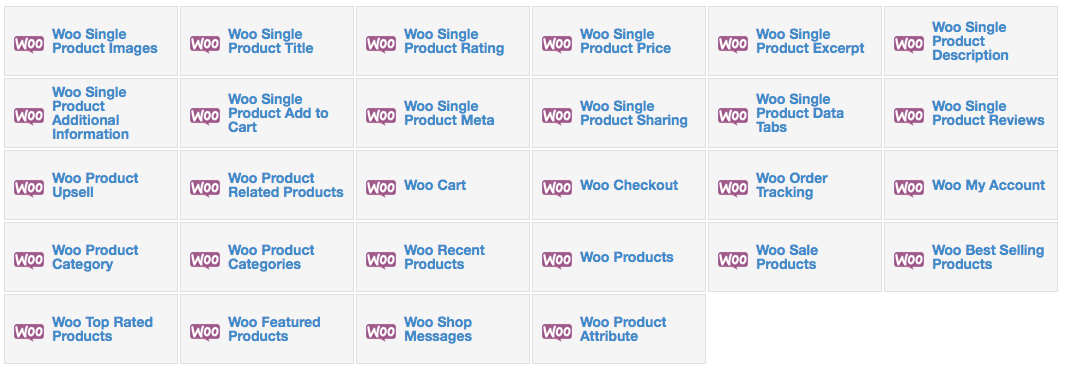Click the Woo logo next to Woo My Account

click(908, 187)
